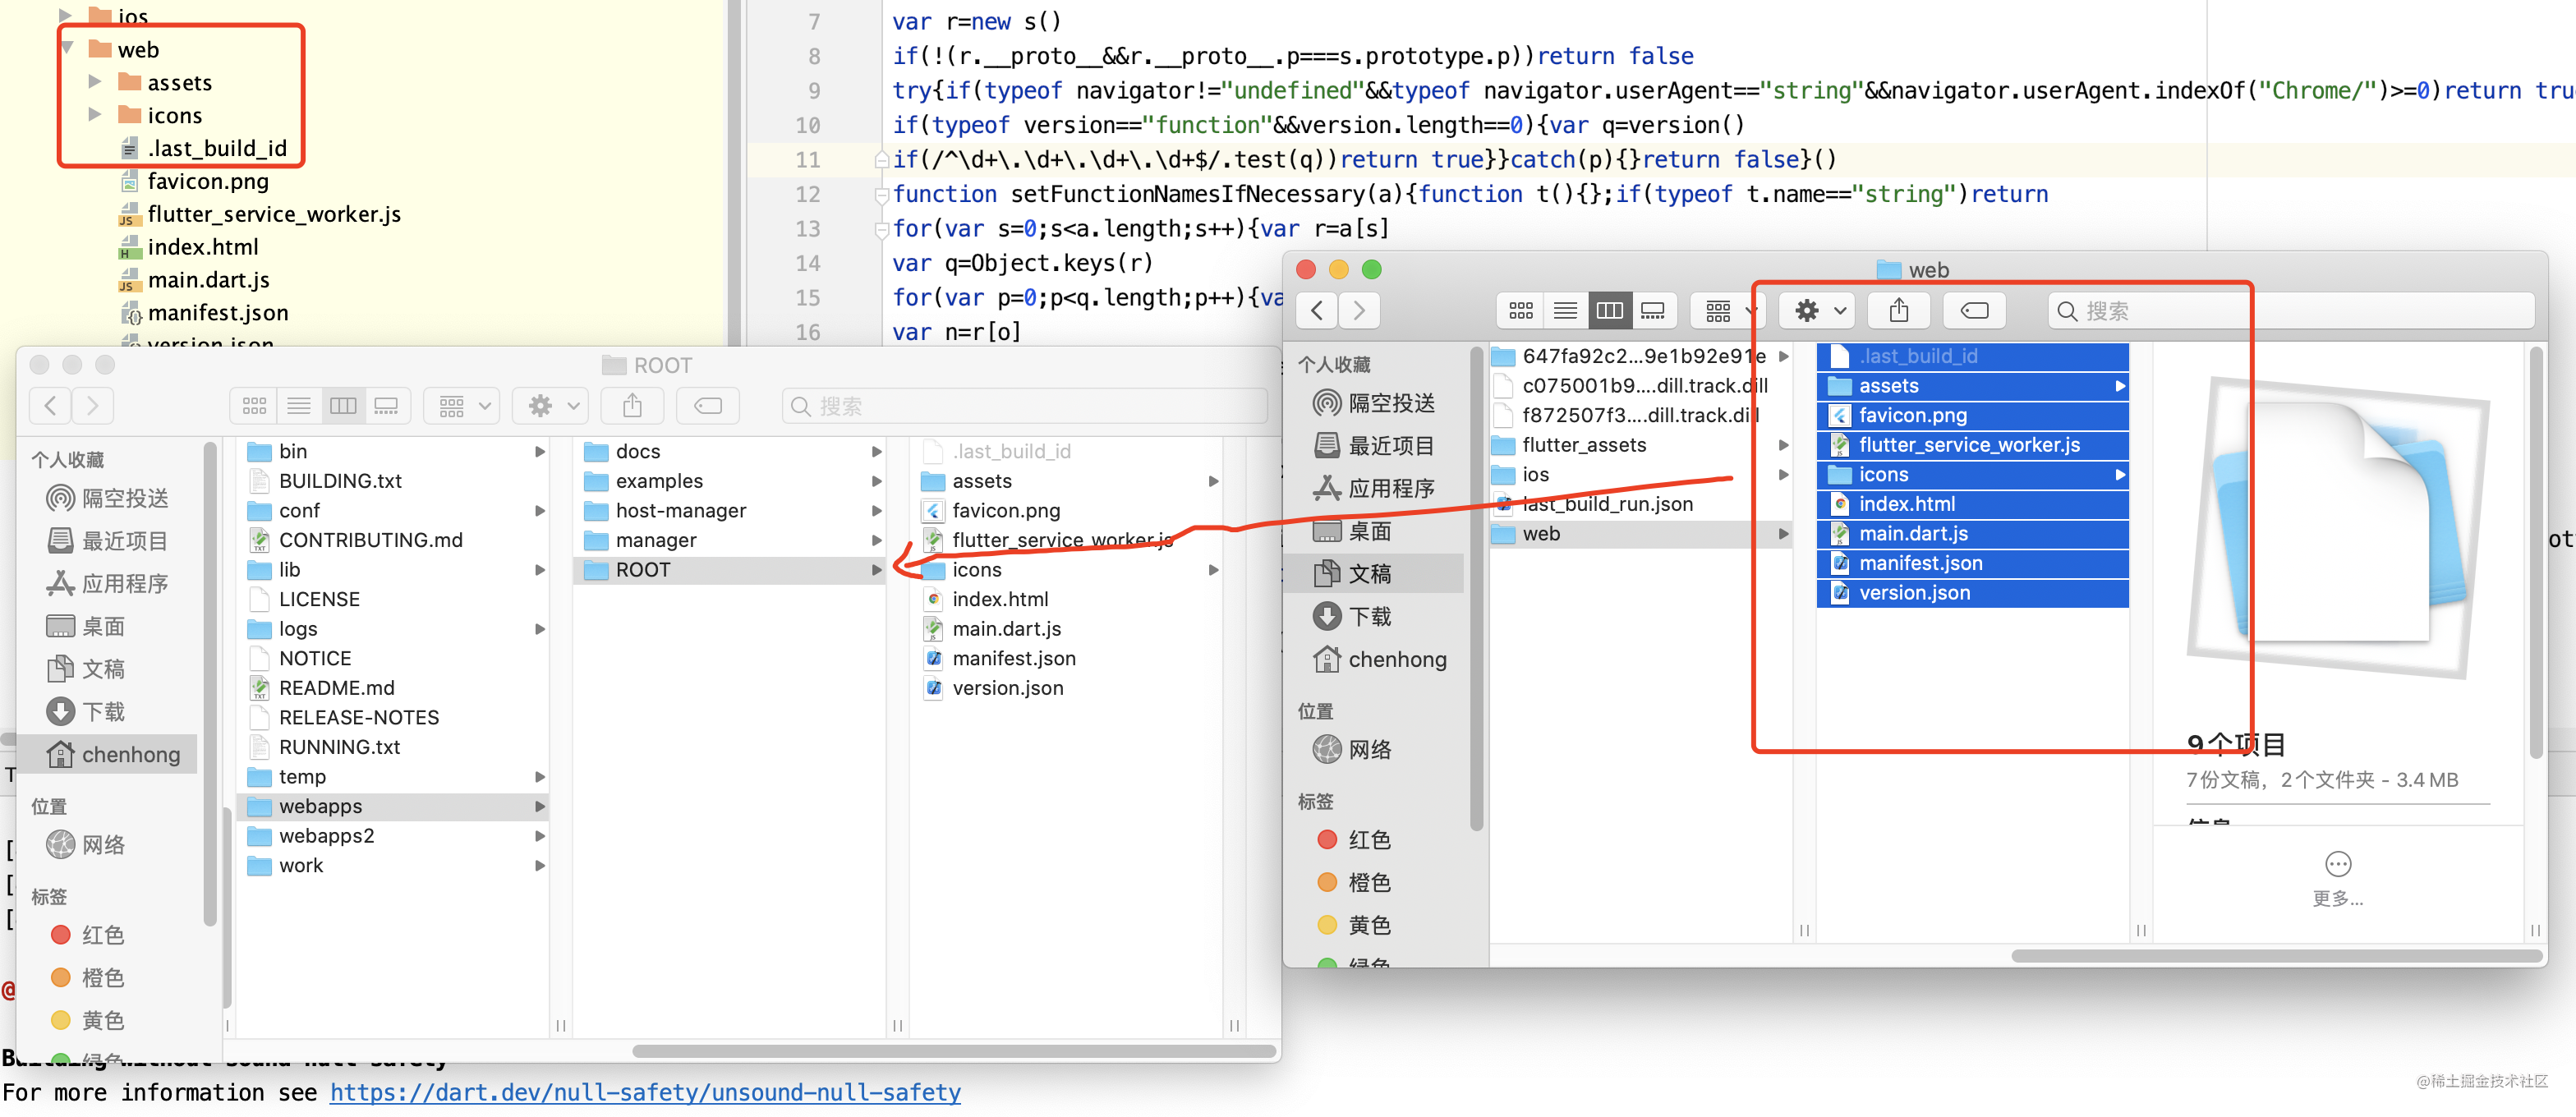The image size is (2576, 1117).
Task: Switch web Finder window to list view
Action: [1565, 311]
